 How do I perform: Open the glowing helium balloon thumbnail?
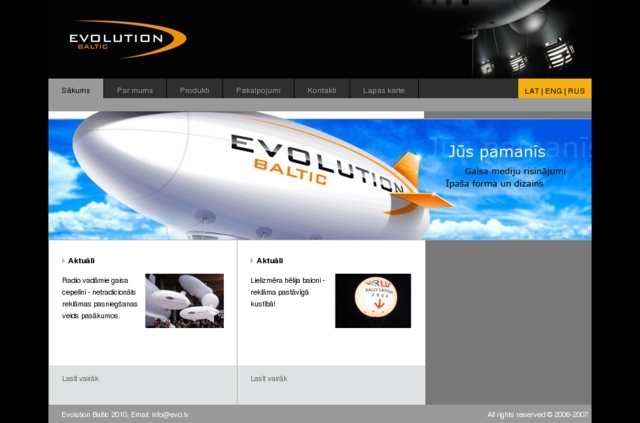click(x=373, y=301)
